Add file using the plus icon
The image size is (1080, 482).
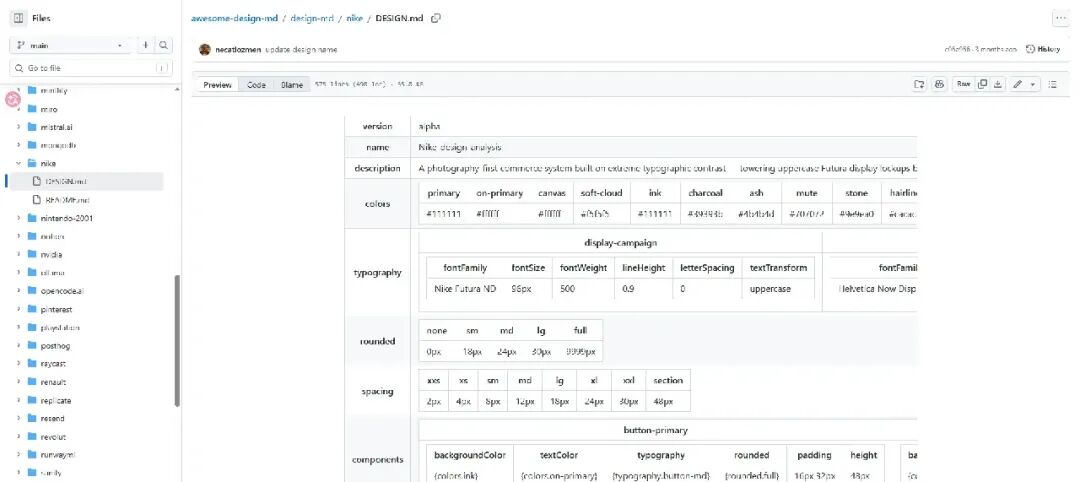pos(145,45)
